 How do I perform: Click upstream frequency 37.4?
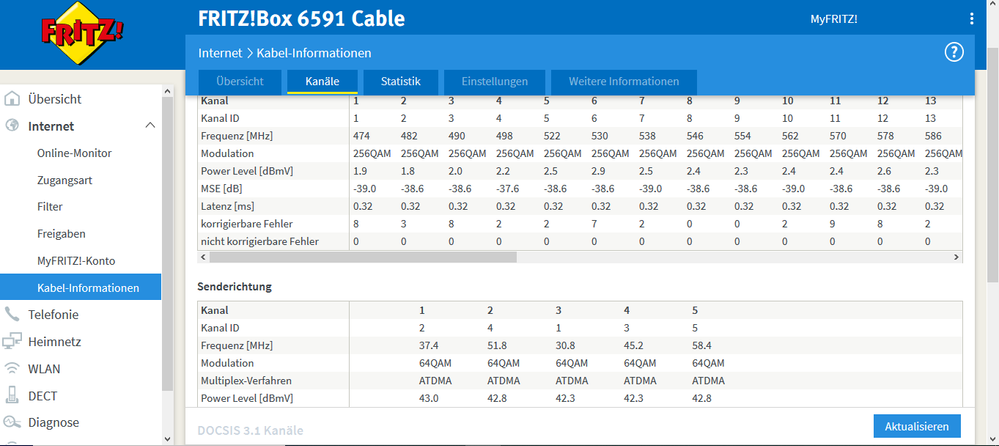[x=428, y=345]
